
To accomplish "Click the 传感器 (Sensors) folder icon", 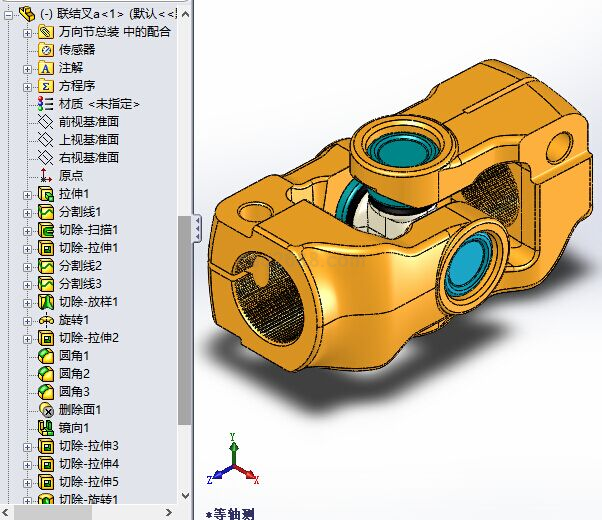I will tap(45, 49).
